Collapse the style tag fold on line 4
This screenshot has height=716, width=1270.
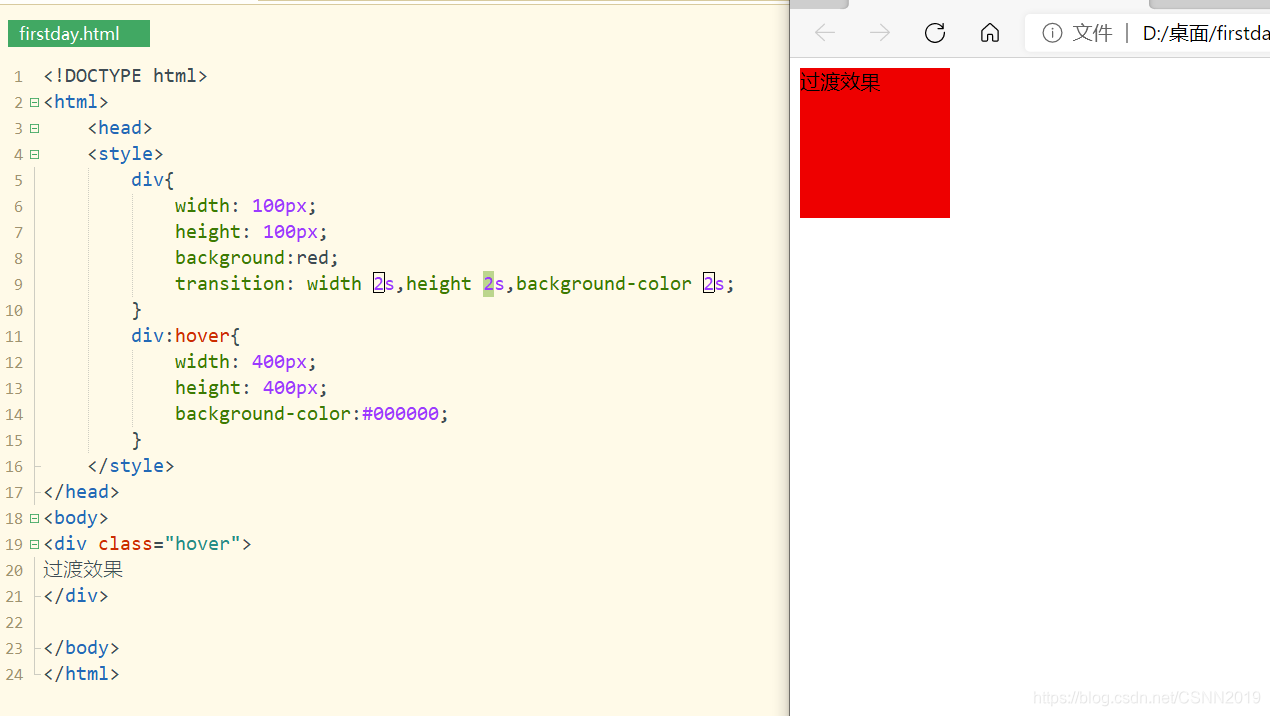click(x=34, y=154)
